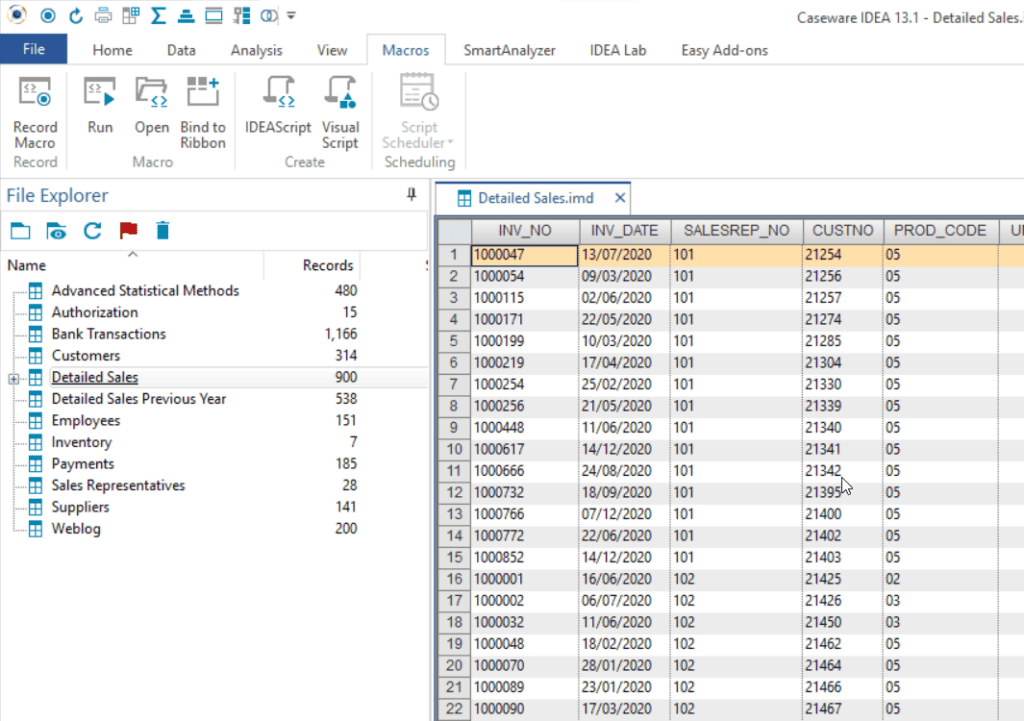Image resolution: width=1024 pixels, height=721 pixels.
Task: Click the overlapping circles join icon
Action: pos(268,16)
